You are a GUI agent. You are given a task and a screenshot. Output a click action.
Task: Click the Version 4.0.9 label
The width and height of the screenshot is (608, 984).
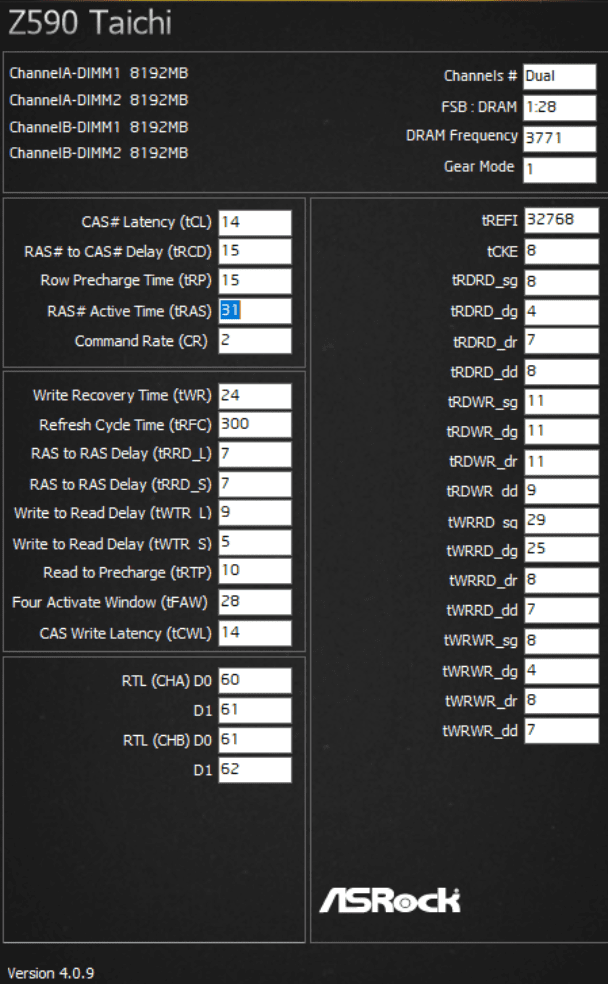[50, 973]
